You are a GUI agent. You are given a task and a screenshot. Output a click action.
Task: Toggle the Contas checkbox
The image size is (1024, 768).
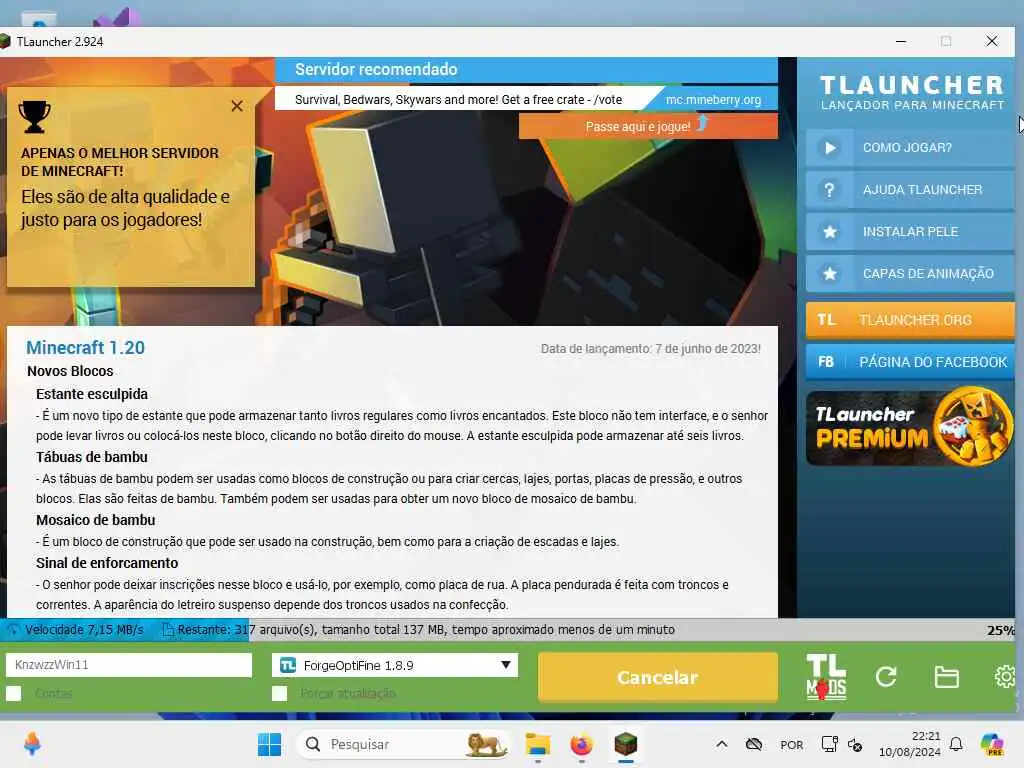[14, 694]
